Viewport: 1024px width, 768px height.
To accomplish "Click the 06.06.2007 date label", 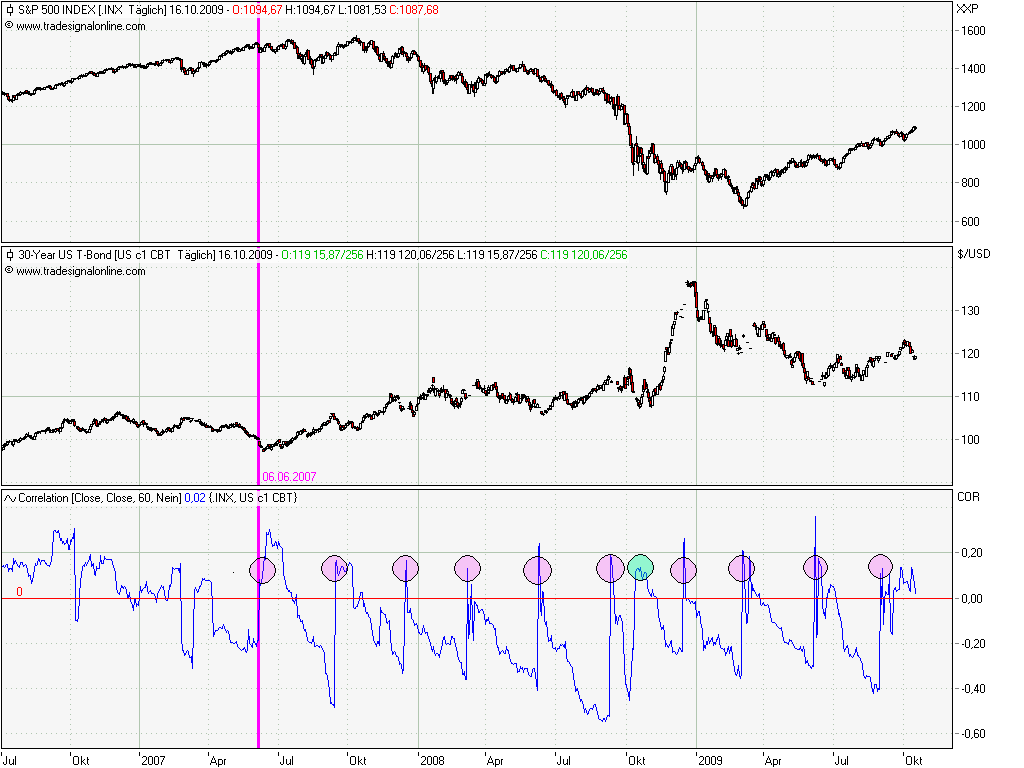I will [x=289, y=477].
